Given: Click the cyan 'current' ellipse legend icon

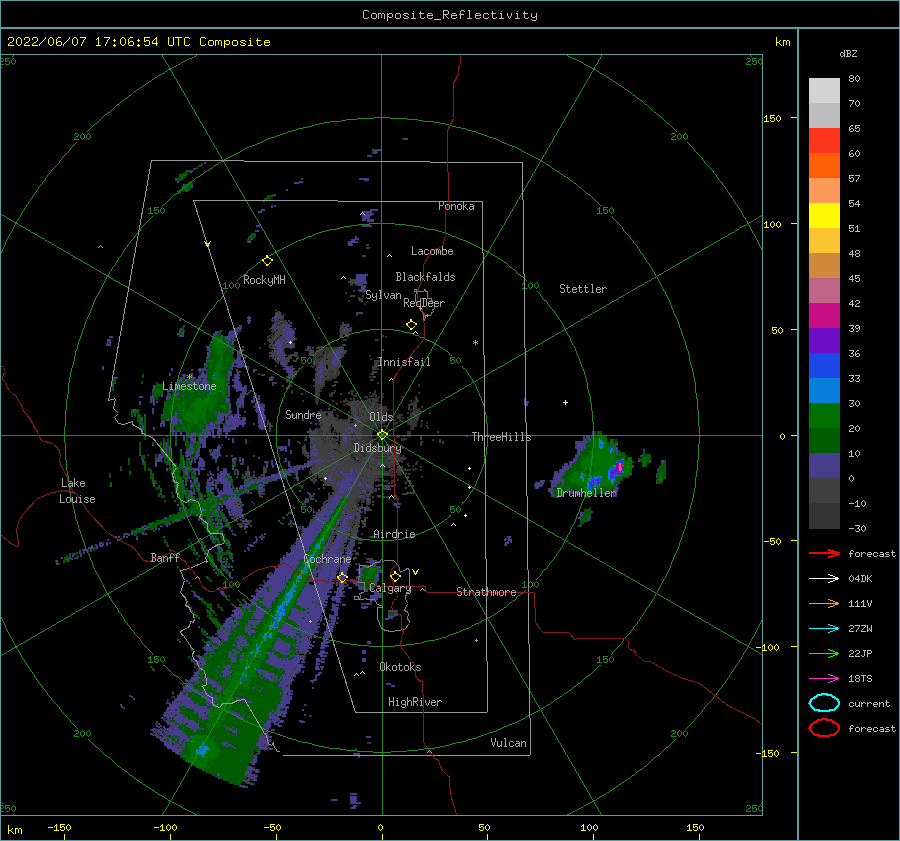Looking at the screenshot, I should pyautogui.click(x=824, y=703).
